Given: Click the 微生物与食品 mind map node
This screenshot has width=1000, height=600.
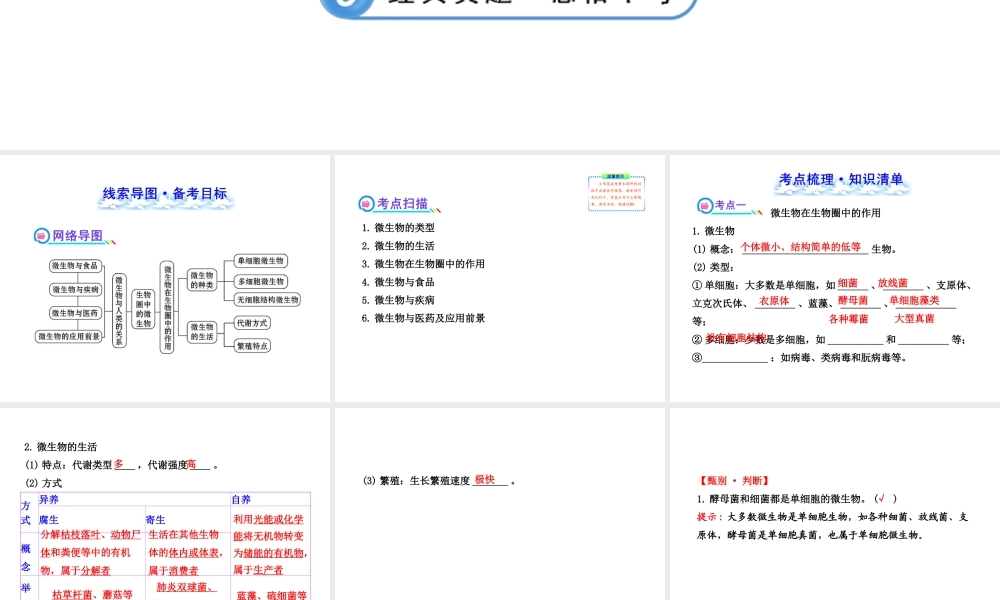Looking at the screenshot, I should 76,266.
